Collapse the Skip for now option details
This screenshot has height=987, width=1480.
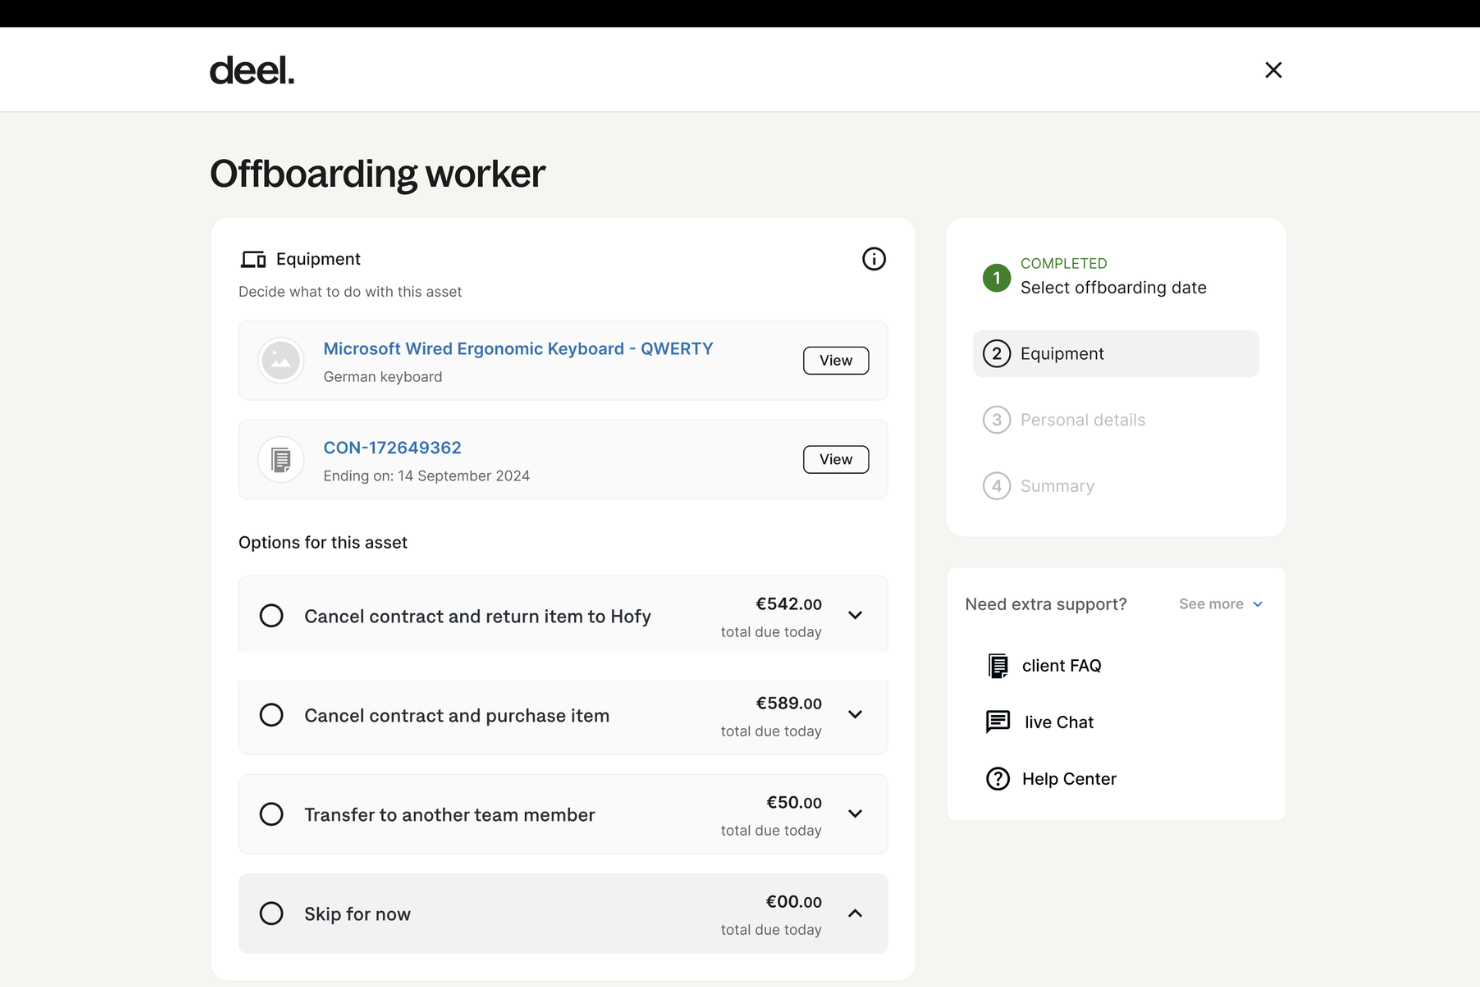(855, 913)
